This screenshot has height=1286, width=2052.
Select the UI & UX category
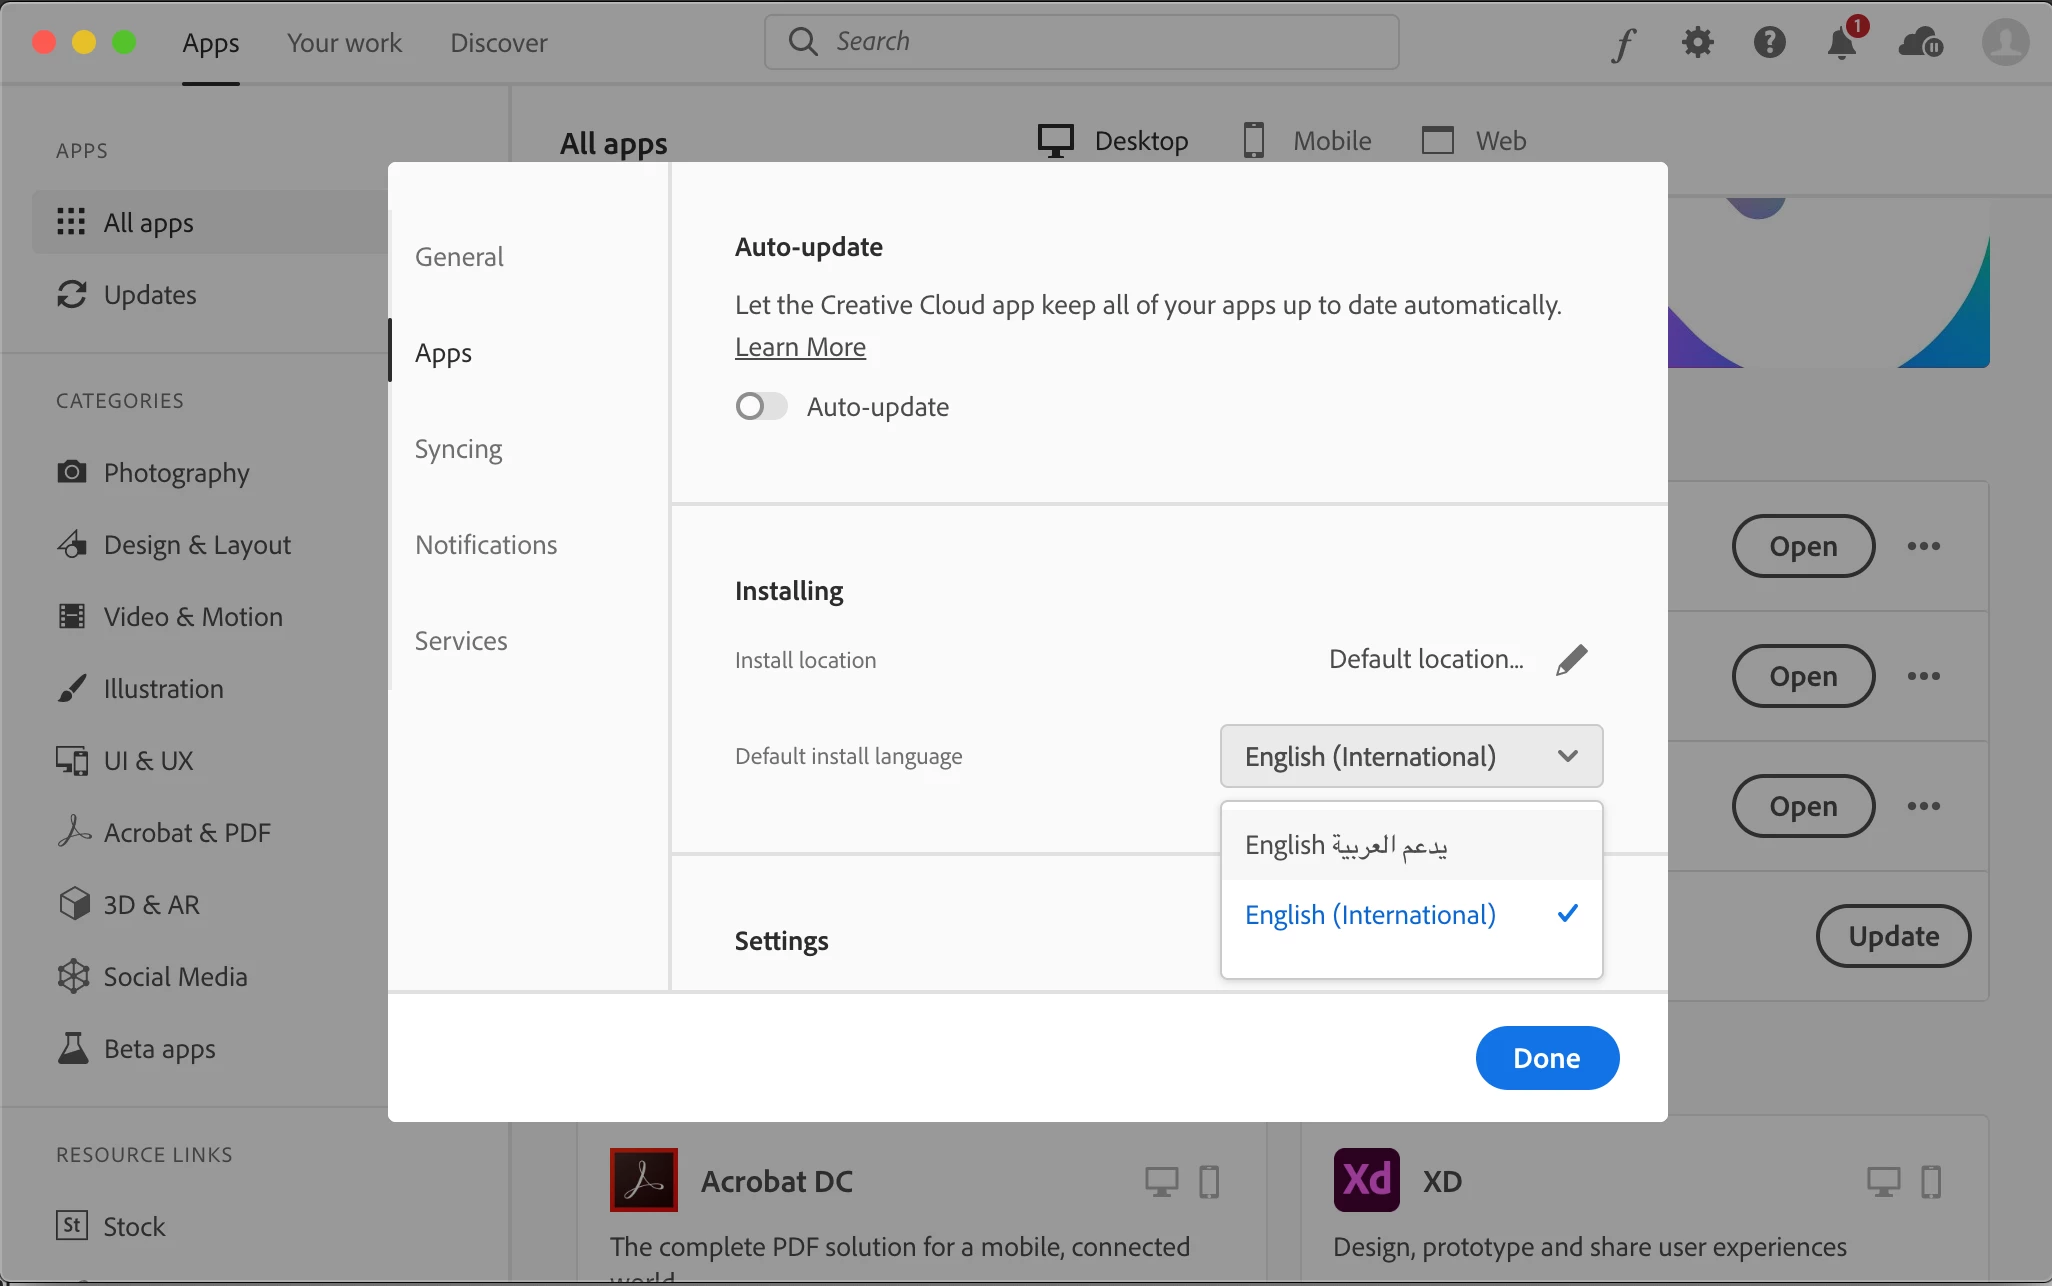pyautogui.click(x=125, y=760)
